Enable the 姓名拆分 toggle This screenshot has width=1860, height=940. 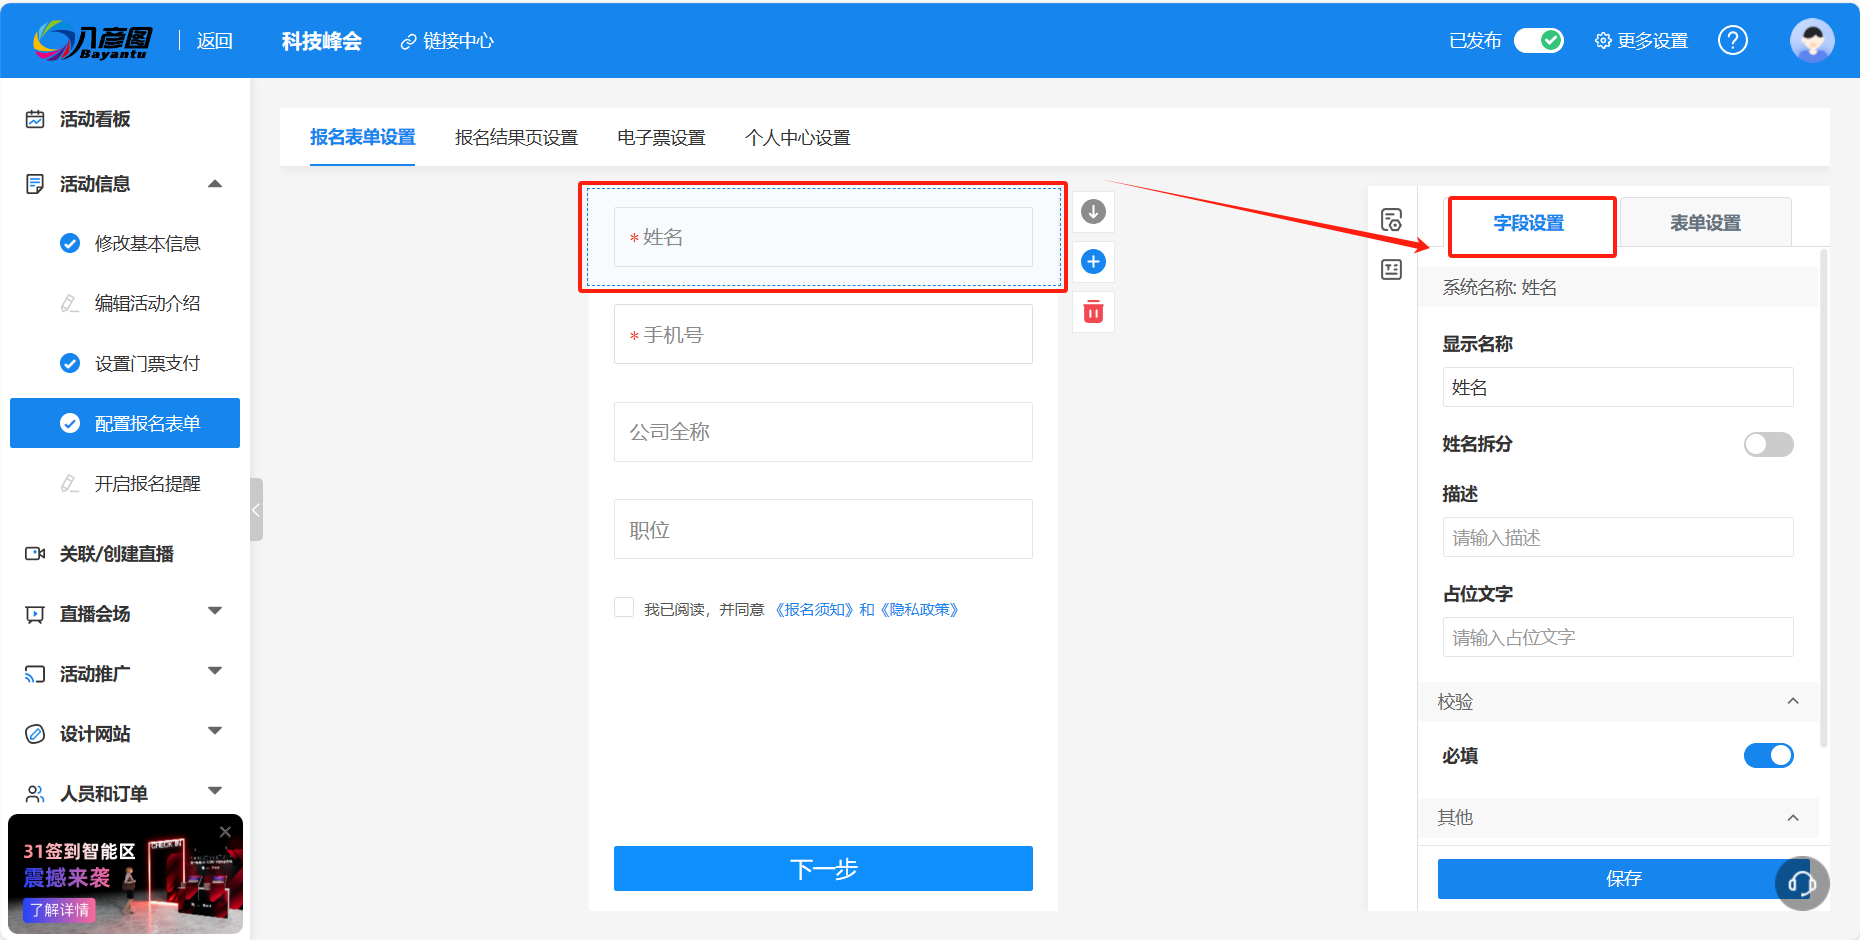(1768, 444)
